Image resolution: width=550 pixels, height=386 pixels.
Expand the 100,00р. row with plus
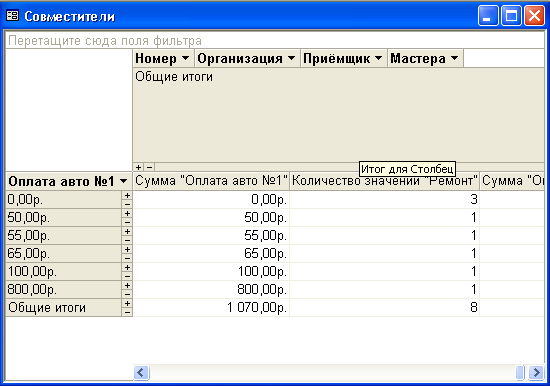pos(127,267)
